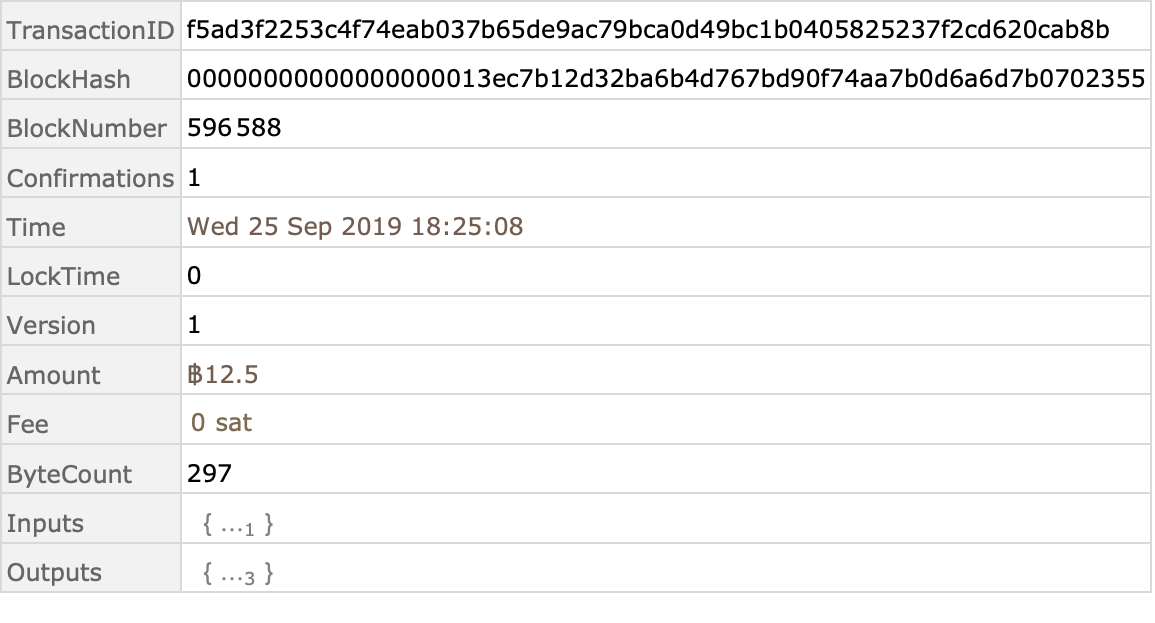Click the Inputs key label

point(45,524)
